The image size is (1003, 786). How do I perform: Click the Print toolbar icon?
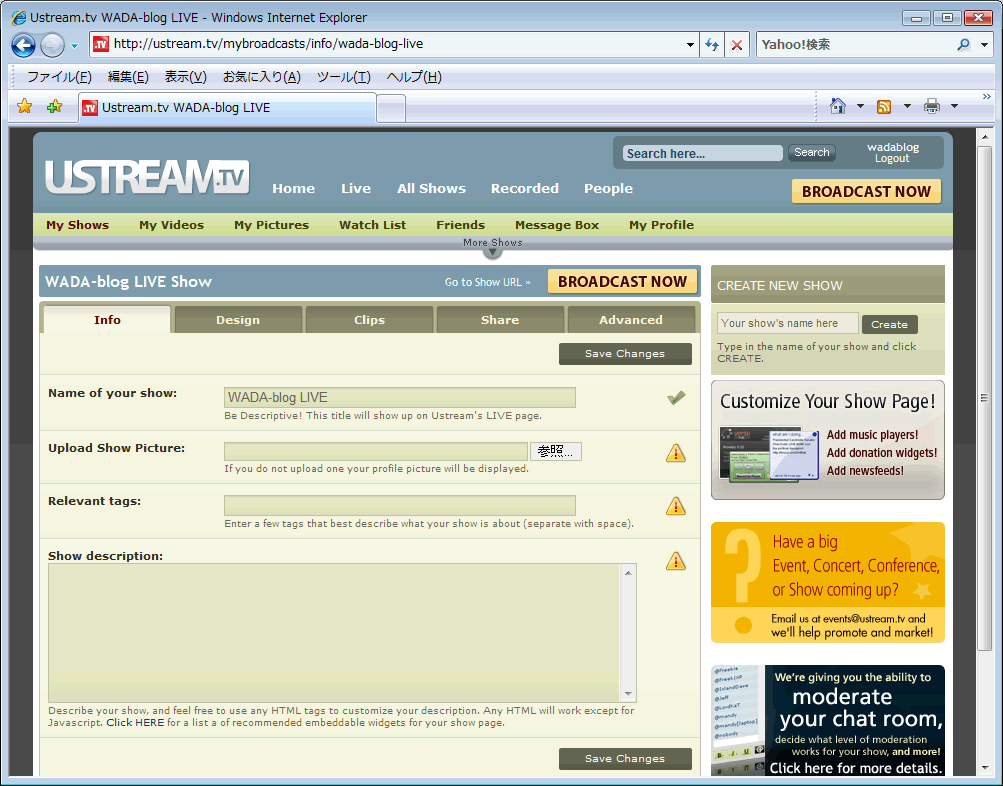[932, 106]
